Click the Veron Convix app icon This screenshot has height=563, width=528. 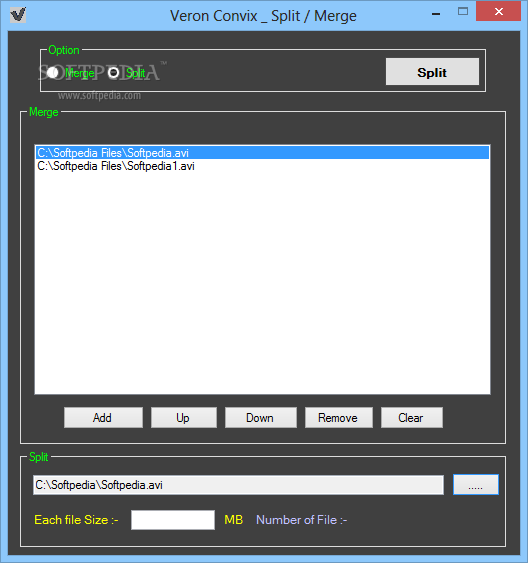point(18,15)
